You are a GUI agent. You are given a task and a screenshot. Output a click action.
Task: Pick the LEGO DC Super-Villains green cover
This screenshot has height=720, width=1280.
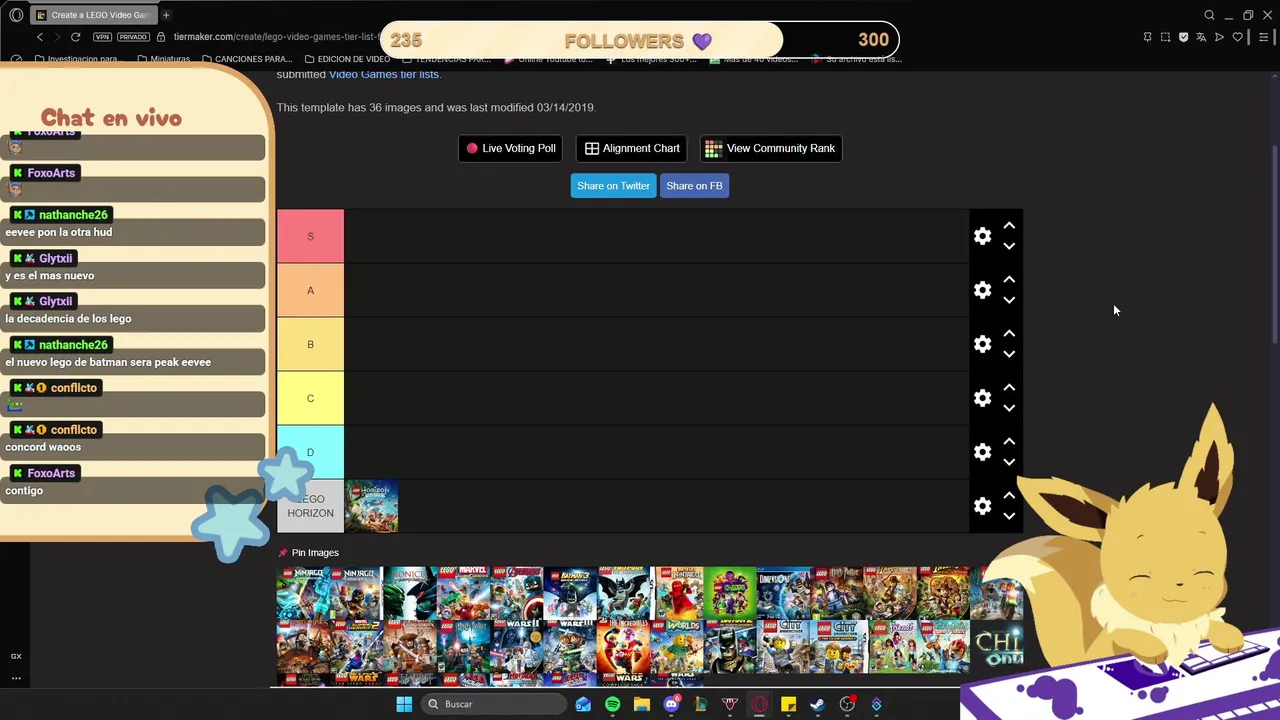(730, 593)
